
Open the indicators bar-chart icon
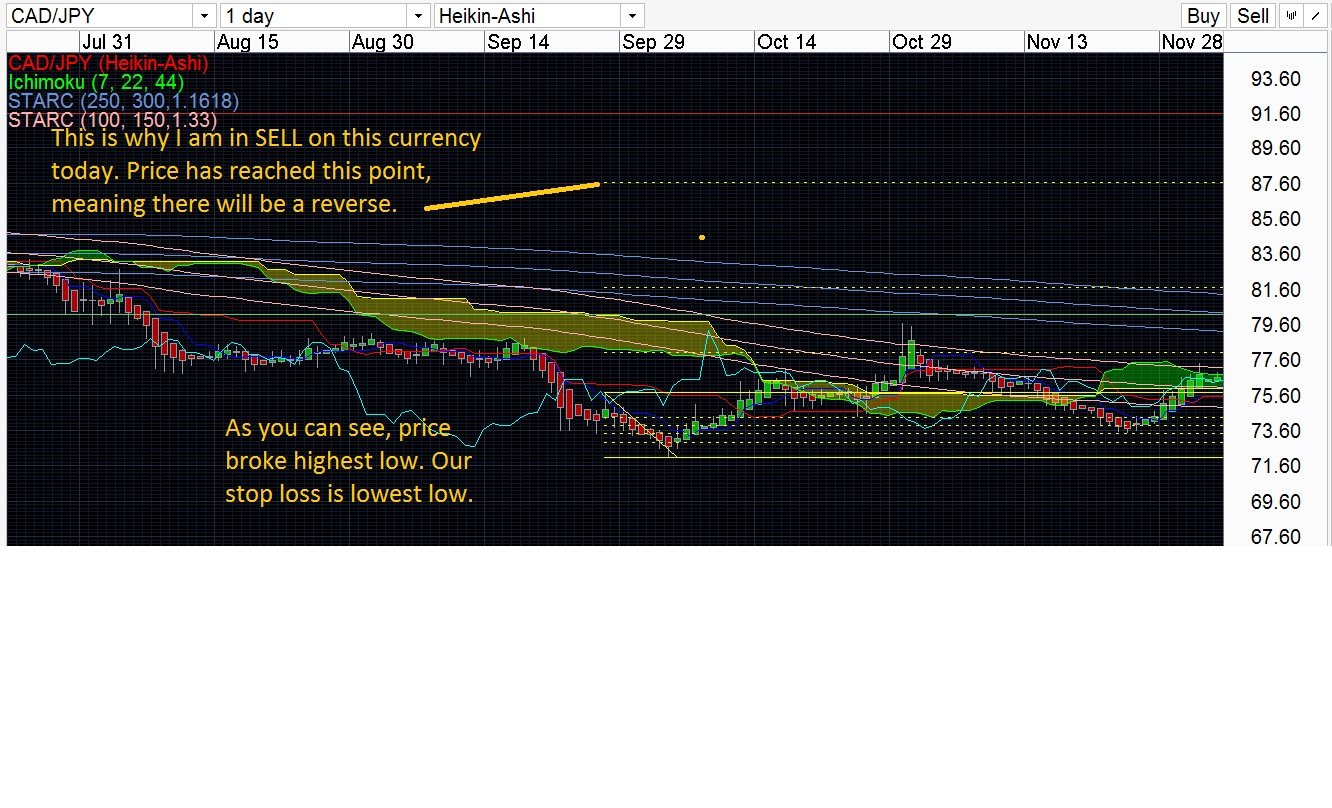coord(1291,16)
